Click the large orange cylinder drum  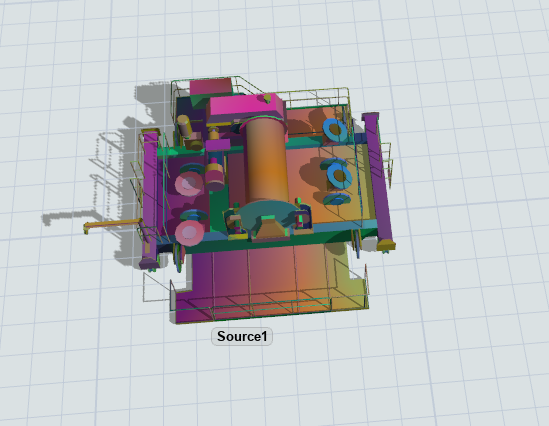[267, 163]
